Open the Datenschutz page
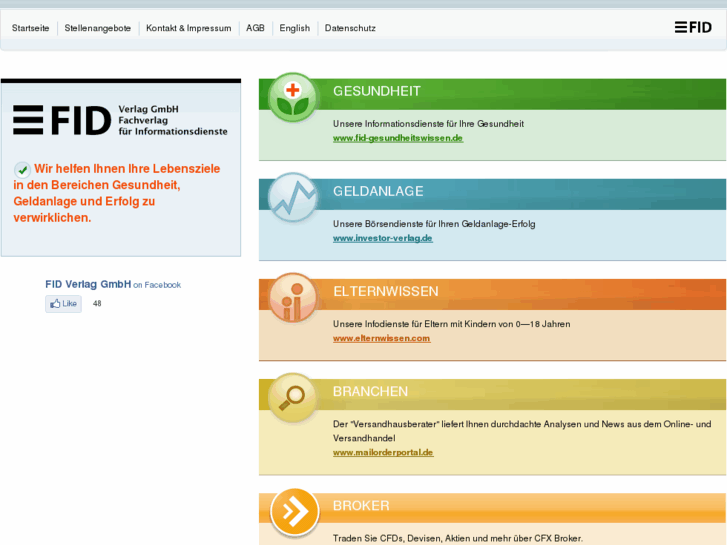The height and width of the screenshot is (545, 727). pos(350,28)
